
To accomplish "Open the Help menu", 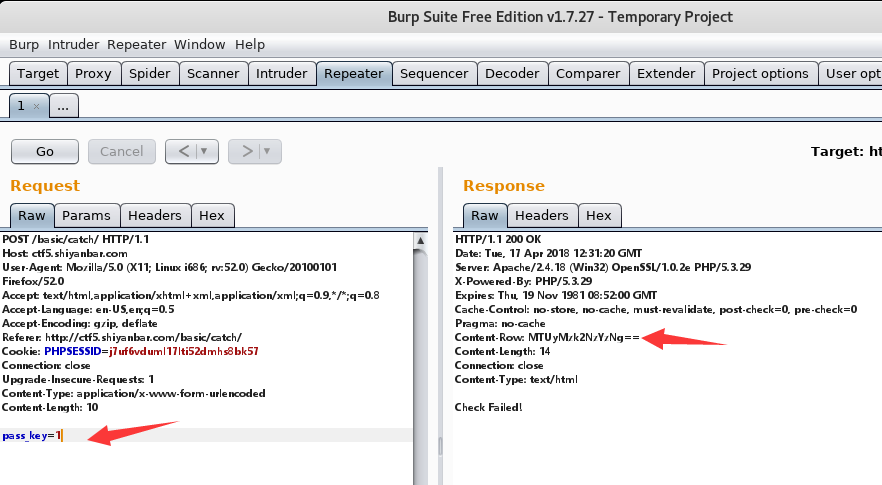I will [250, 44].
